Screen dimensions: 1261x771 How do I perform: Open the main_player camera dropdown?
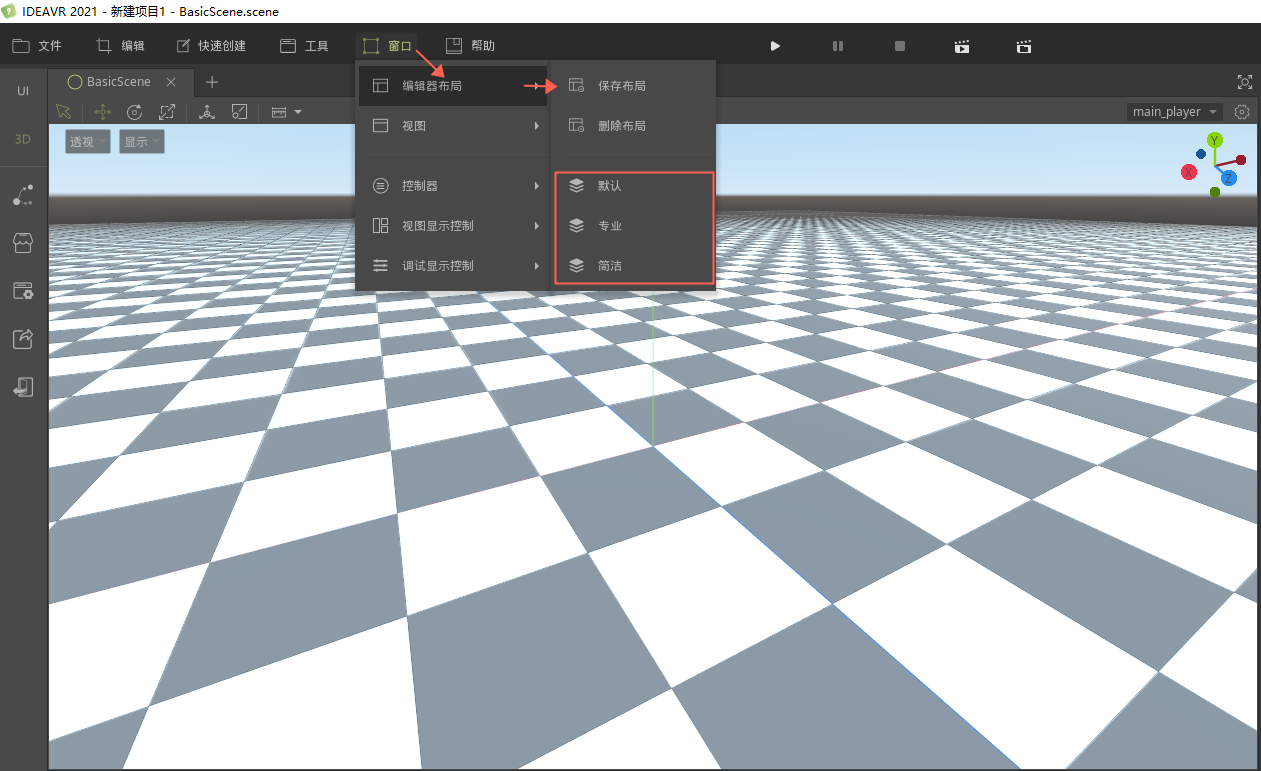[1174, 112]
